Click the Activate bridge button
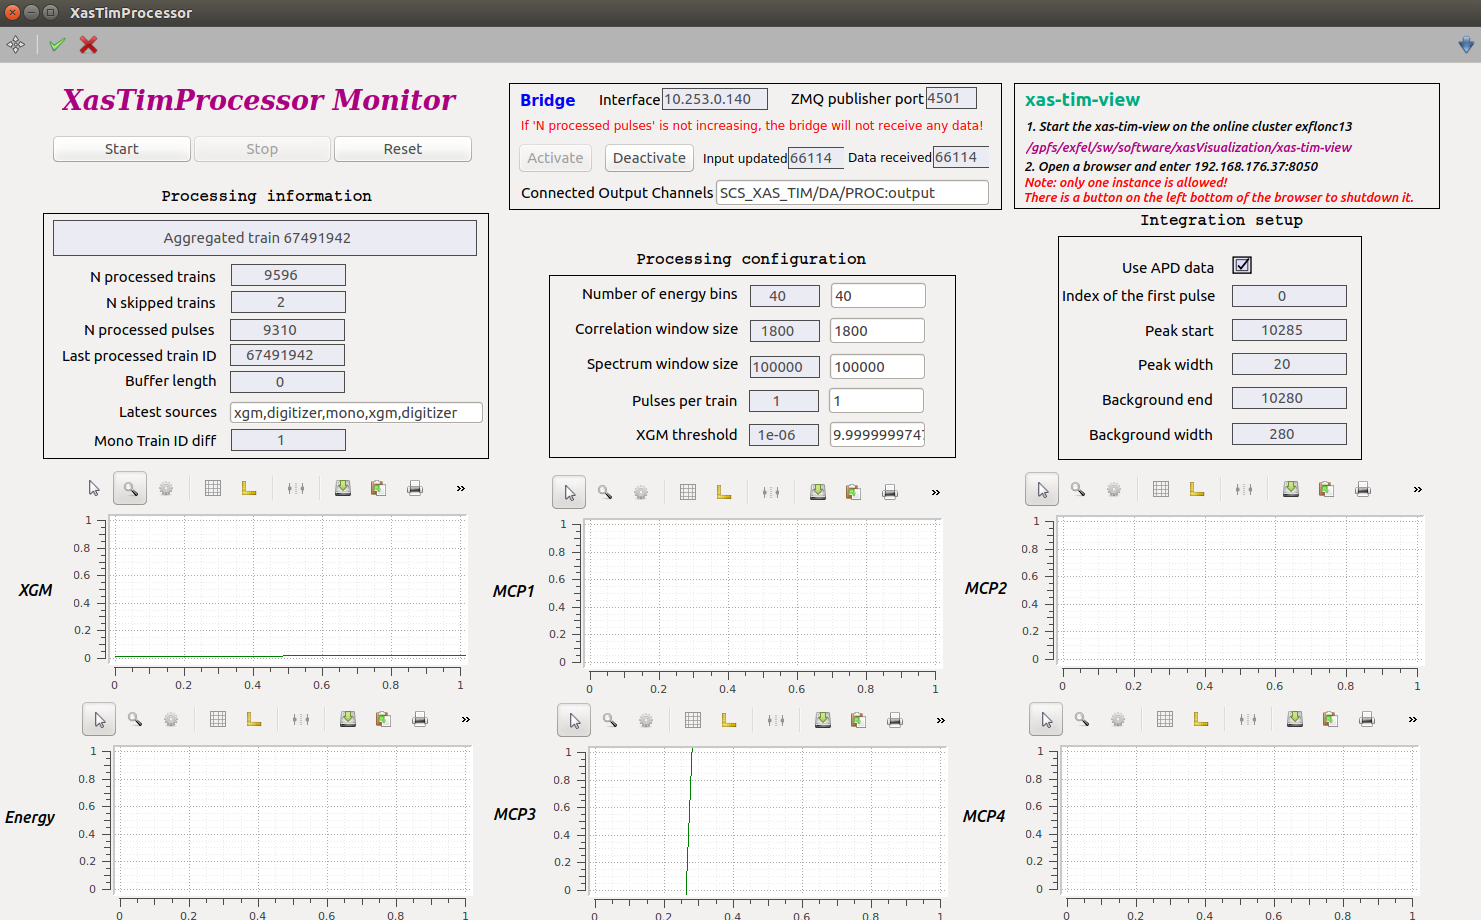This screenshot has height=920, width=1481. [x=555, y=158]
